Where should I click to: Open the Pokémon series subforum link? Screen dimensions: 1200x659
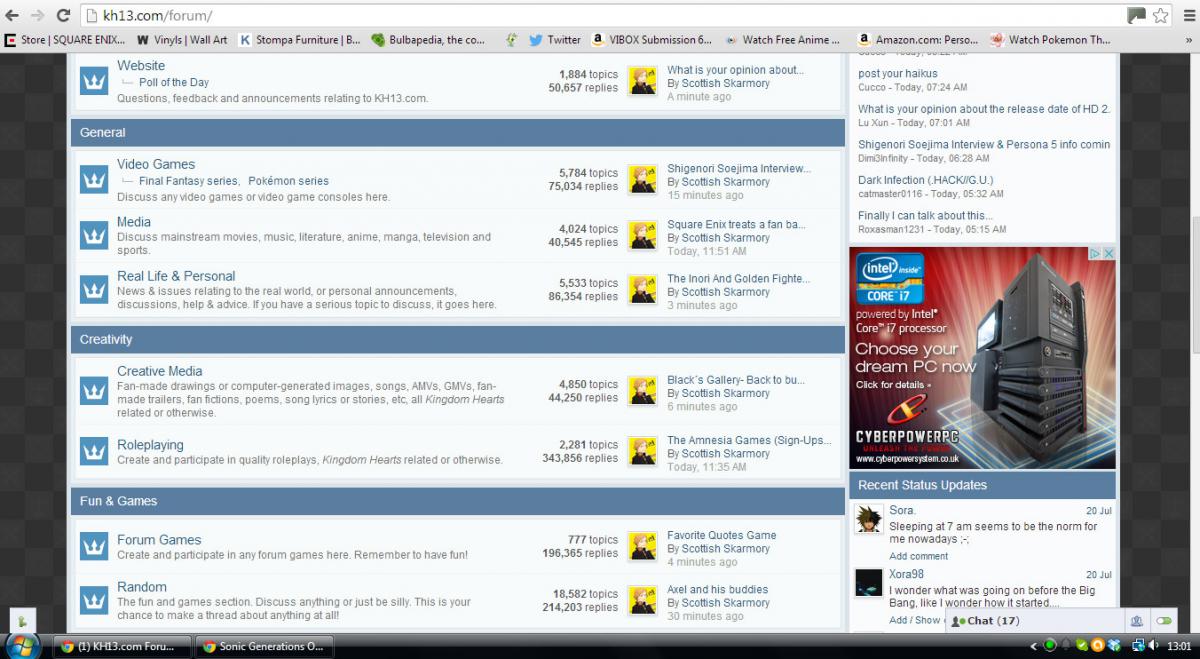[x=288, y=181]
